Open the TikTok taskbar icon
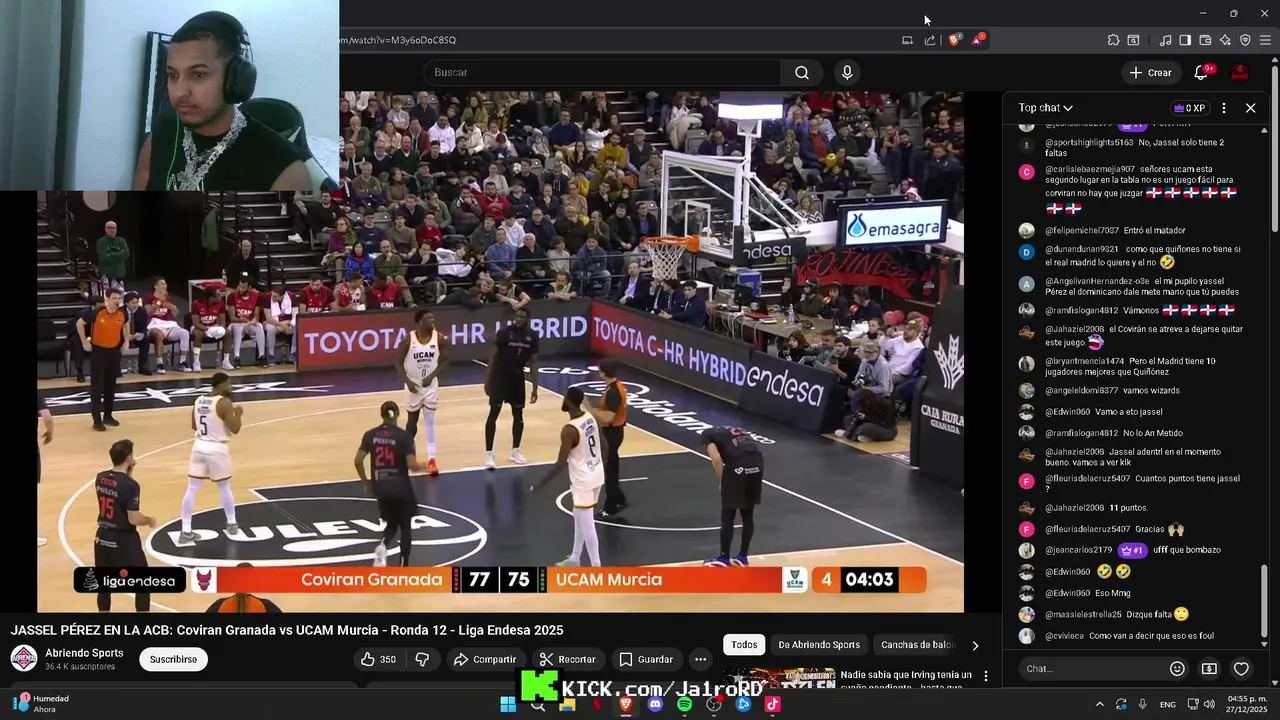This screenshot has width=1280, height=720. click(x=772, y=704)
